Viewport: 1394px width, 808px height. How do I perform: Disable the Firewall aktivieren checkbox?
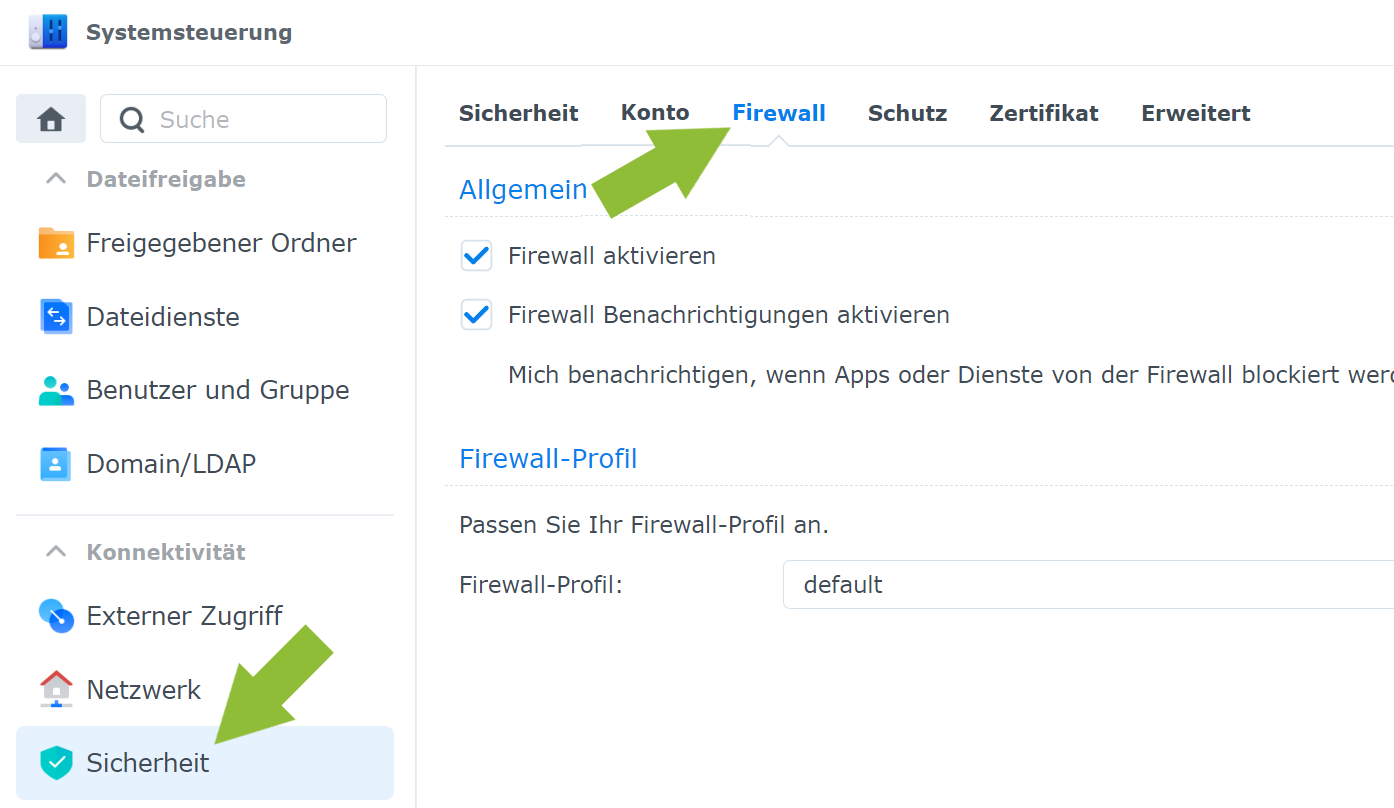tap(476, 255)
